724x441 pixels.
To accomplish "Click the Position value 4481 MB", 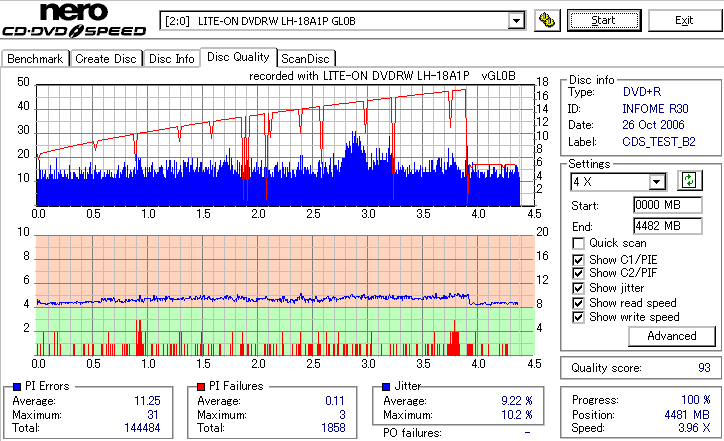I will (x=688, y=415).
